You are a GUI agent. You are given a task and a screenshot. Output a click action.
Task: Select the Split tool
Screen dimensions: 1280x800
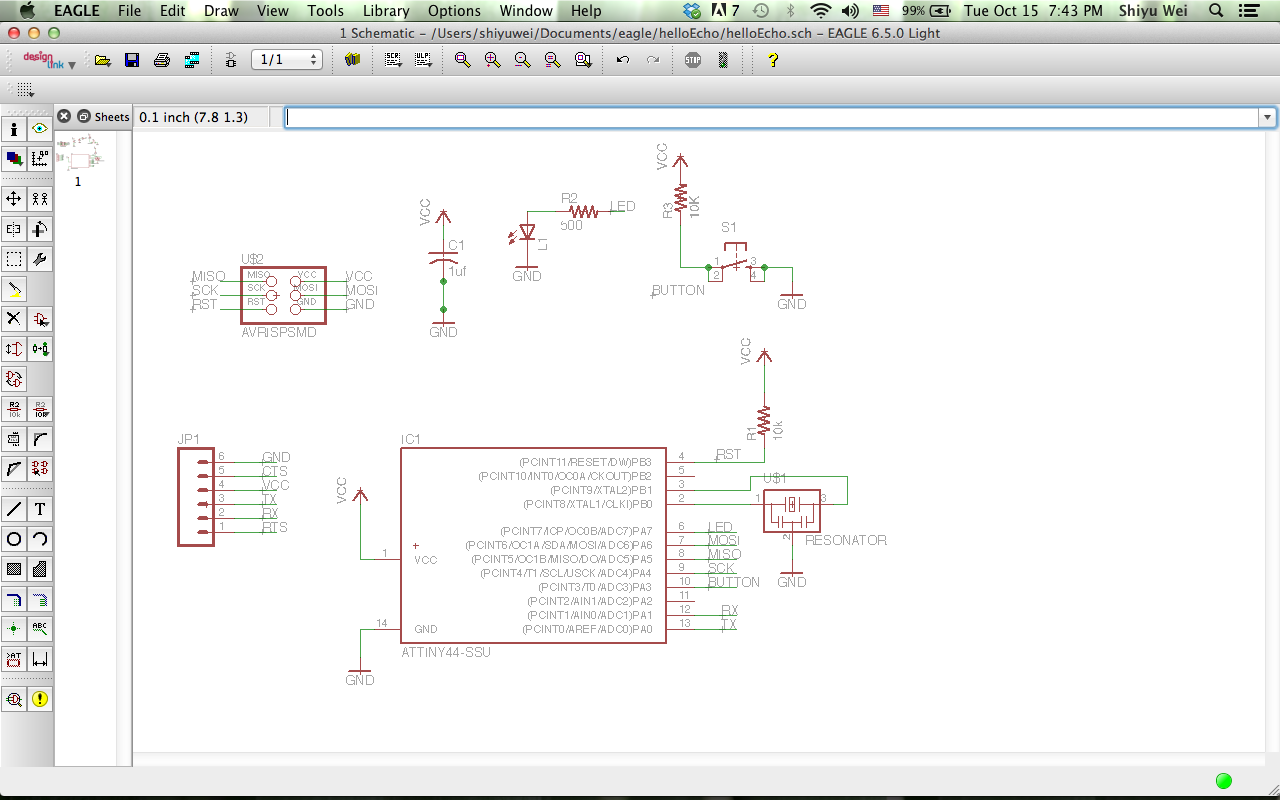14,468
